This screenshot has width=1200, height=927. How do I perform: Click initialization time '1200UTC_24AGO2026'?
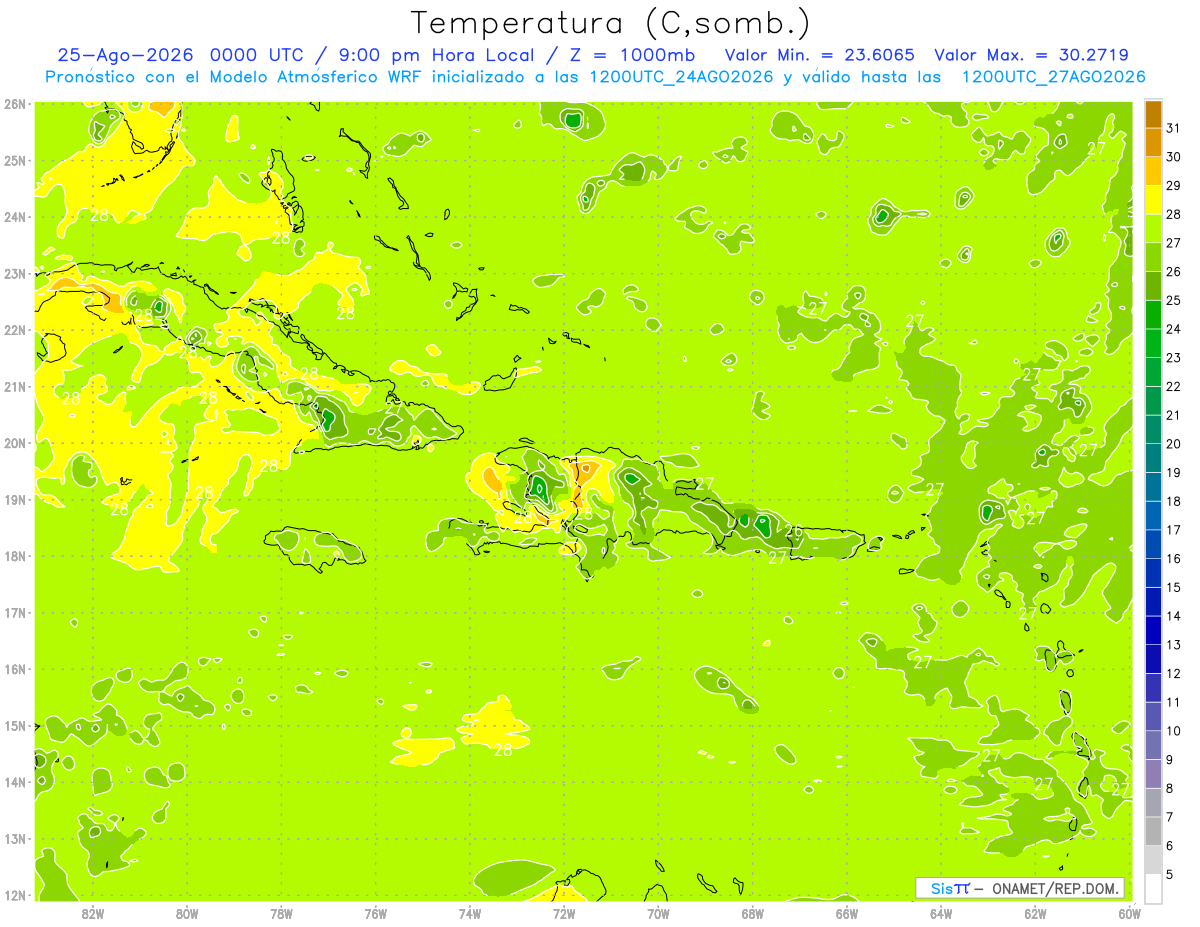coord(680,77)
